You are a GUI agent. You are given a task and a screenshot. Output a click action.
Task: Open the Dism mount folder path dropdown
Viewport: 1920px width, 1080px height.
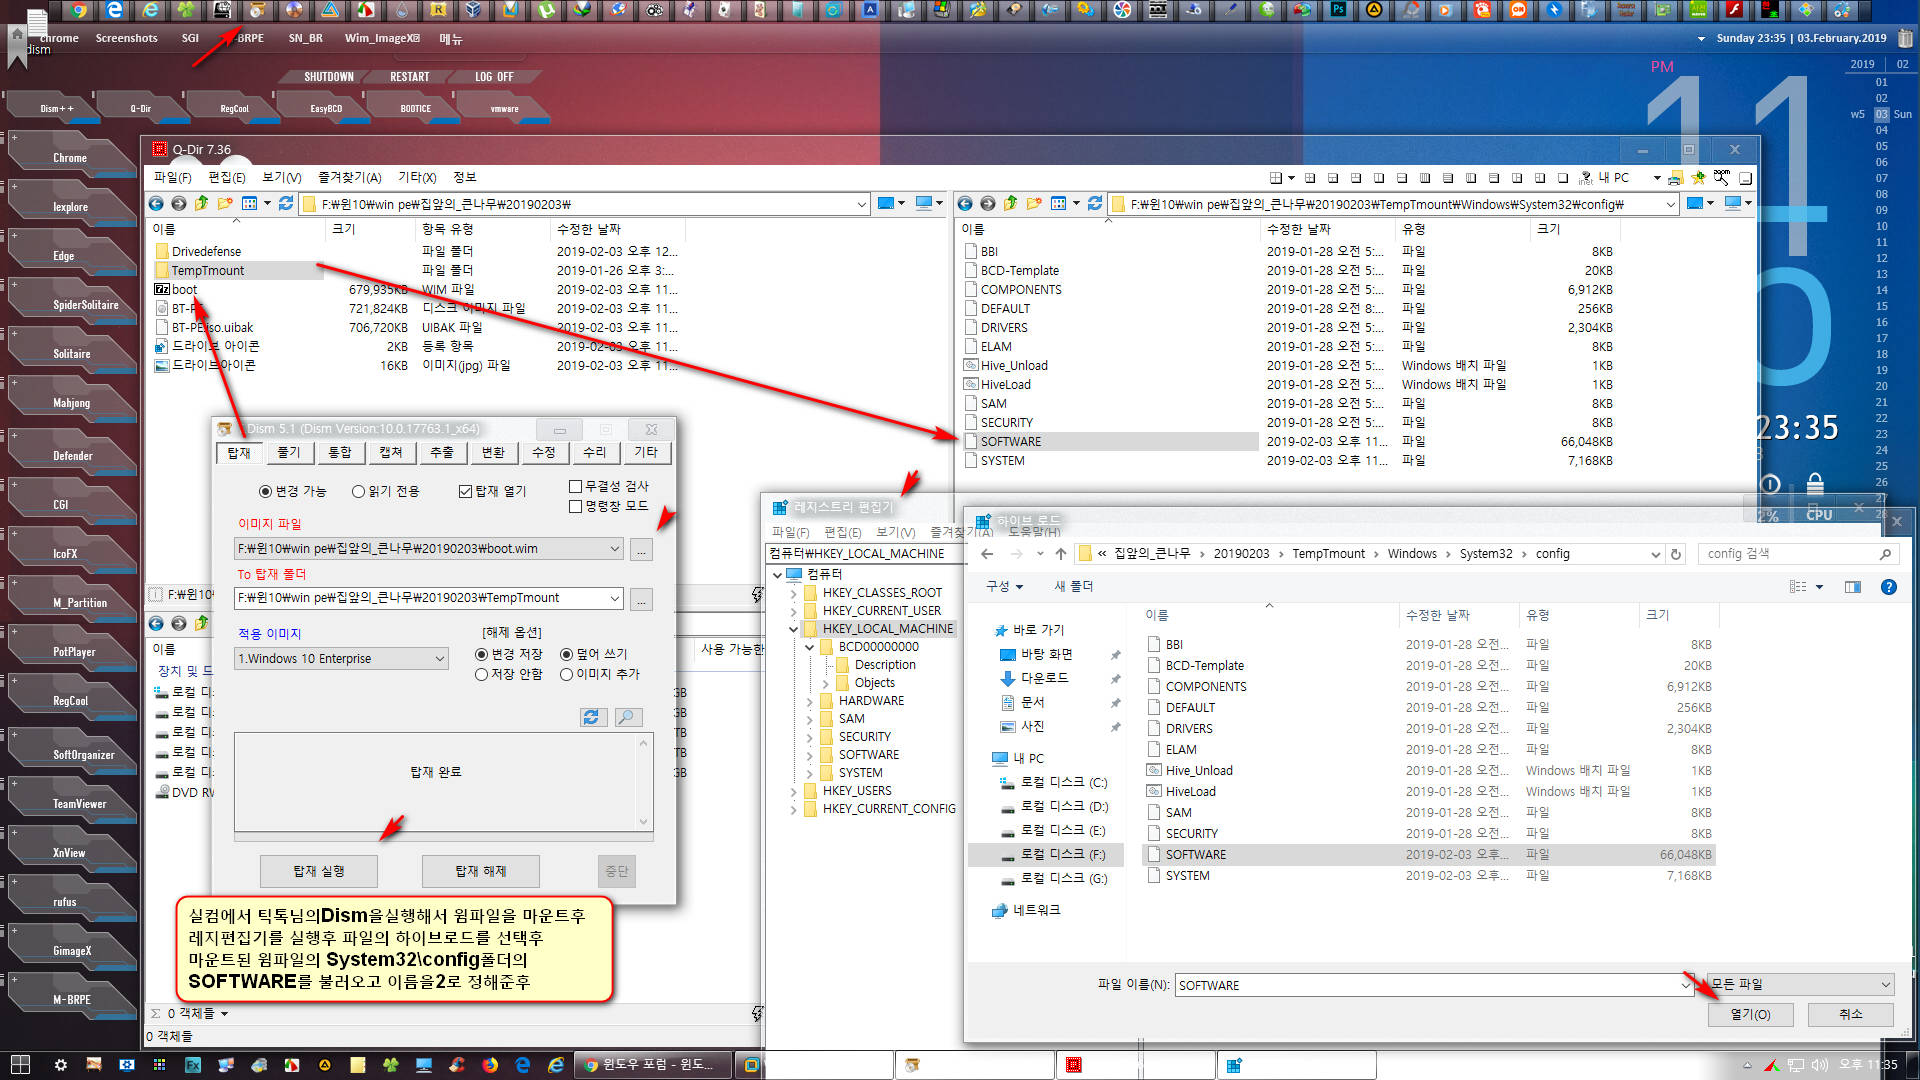click(614, 598)
